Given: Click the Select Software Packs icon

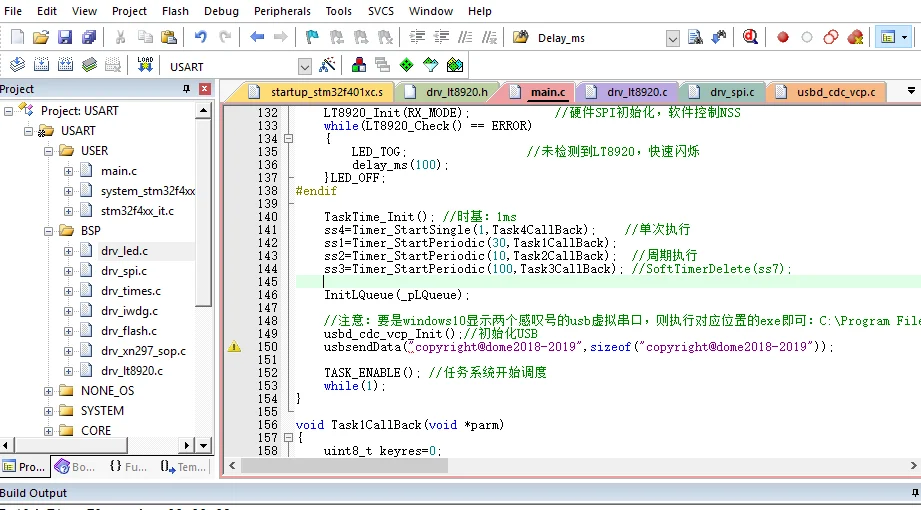Looking at the screenshot, I should click(x=431, y=65).
